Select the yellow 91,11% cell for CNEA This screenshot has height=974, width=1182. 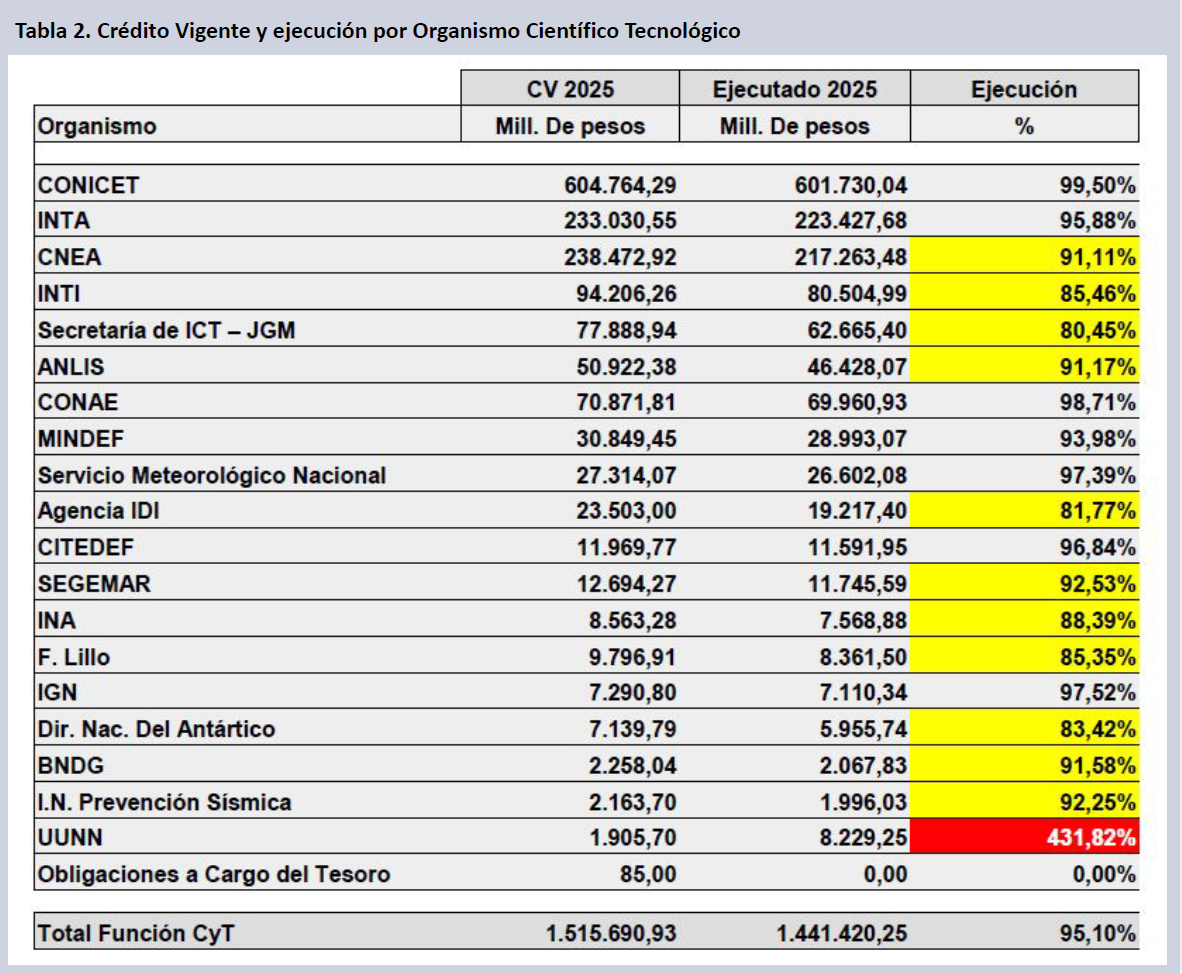click(1024, 257)
